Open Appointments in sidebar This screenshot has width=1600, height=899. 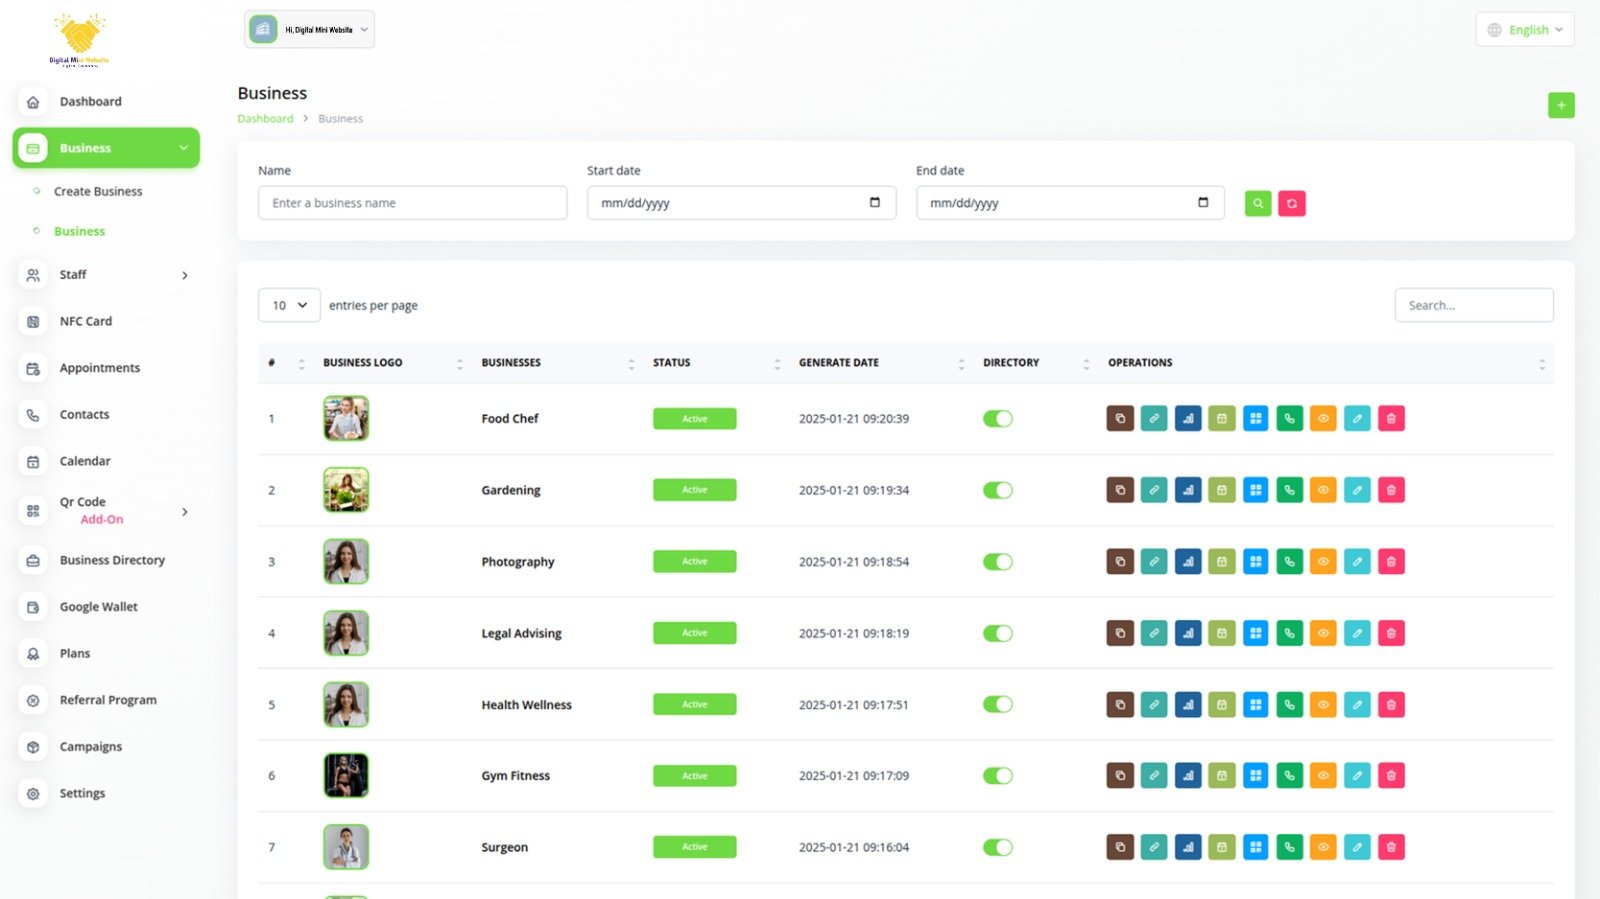(x=100, y=368)
